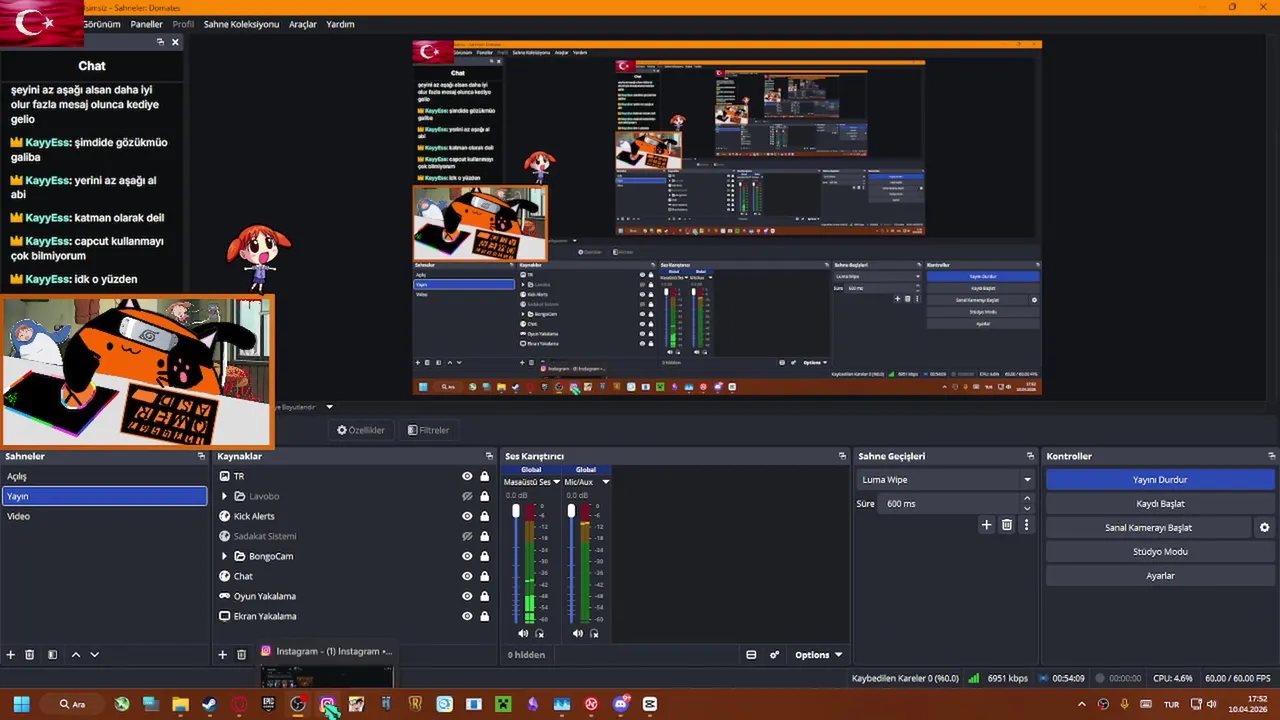Toggle audio mixer layout icon
The image size is (1280, 720).
751,655
